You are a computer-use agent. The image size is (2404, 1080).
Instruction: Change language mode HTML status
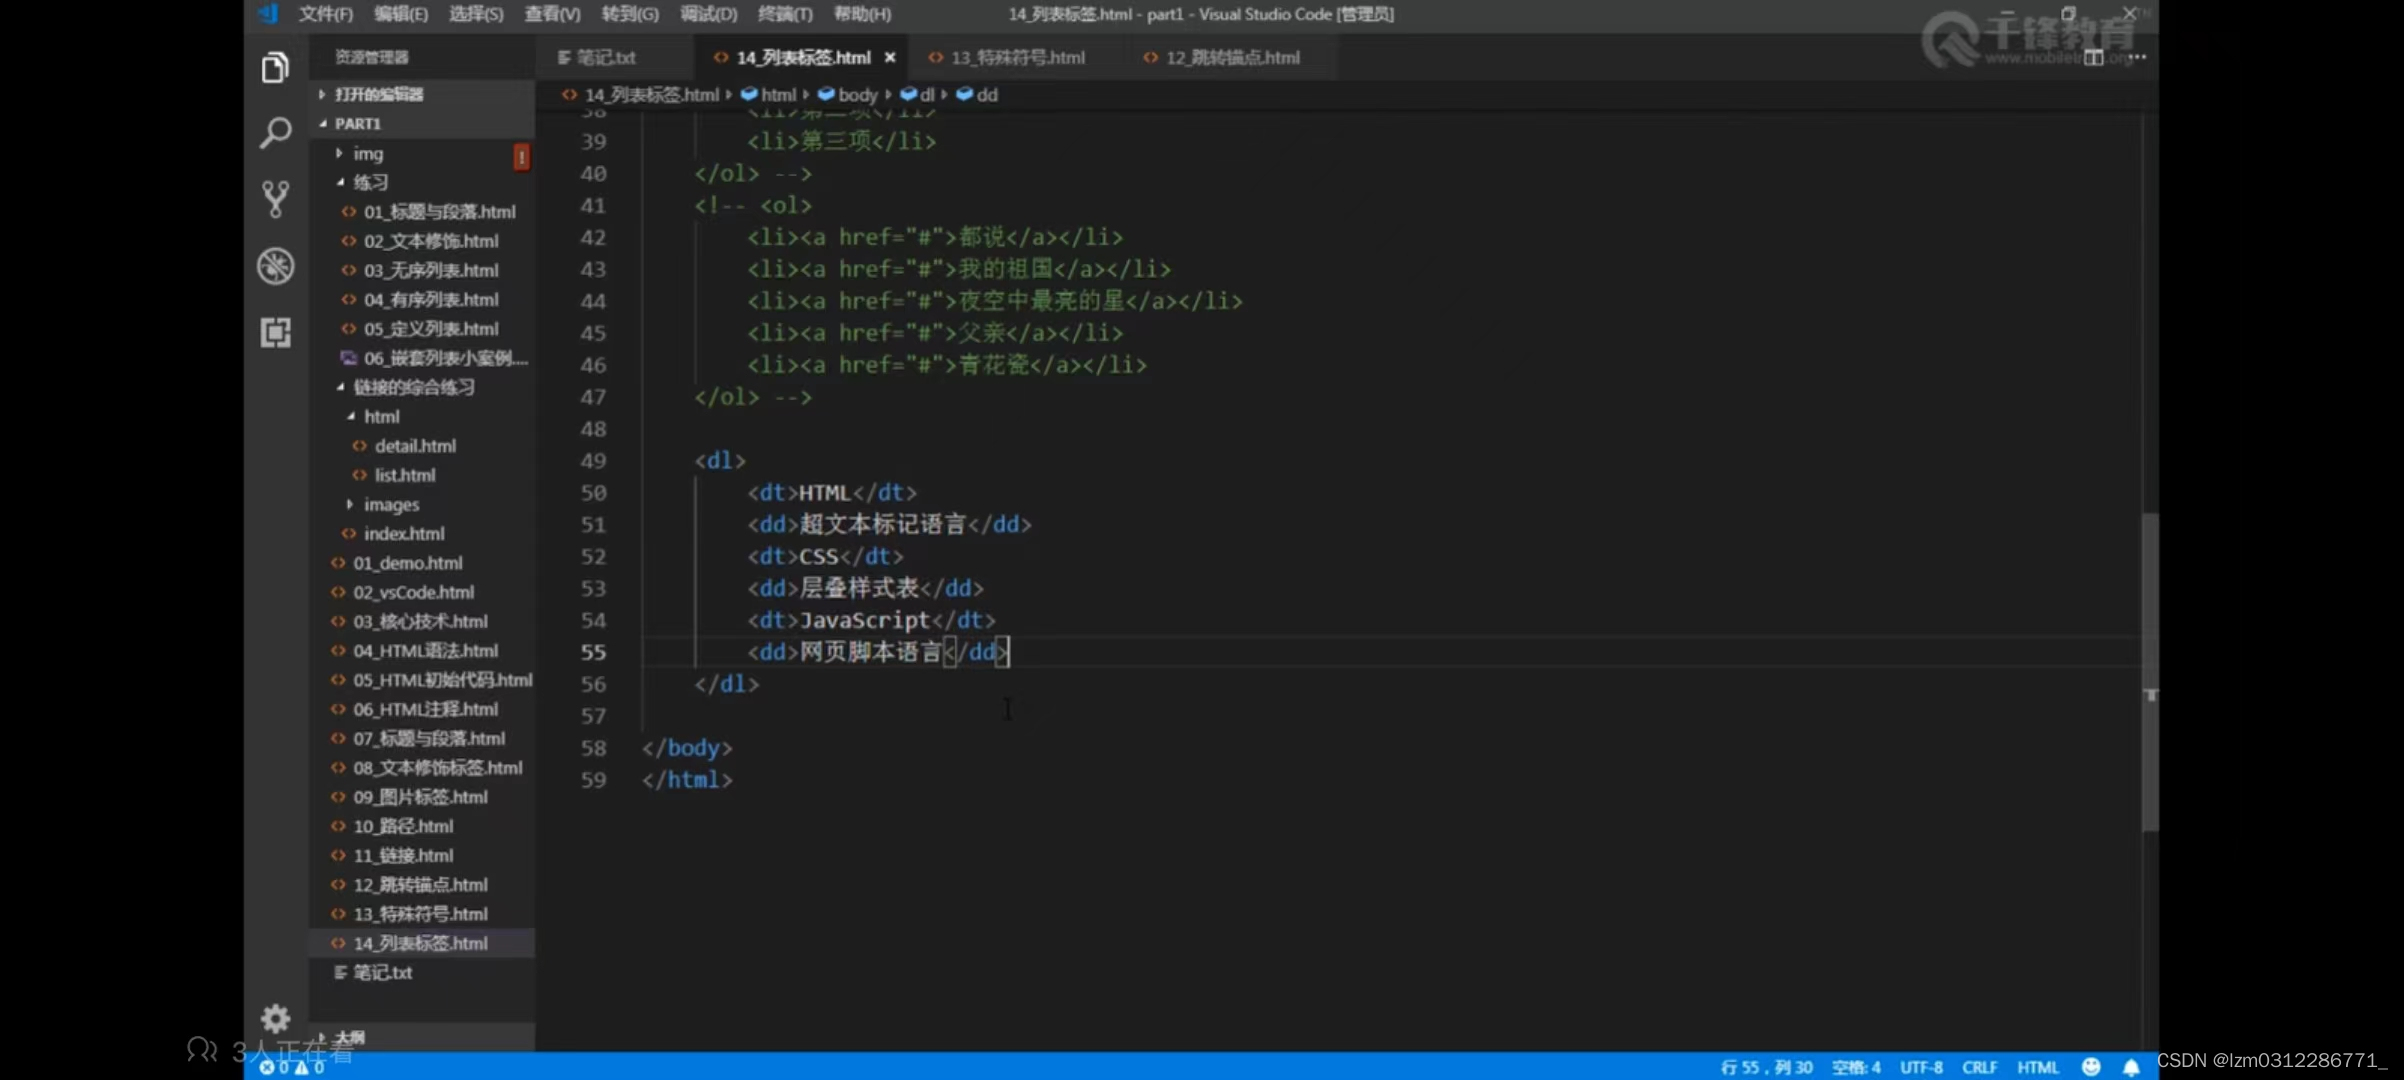coord(2037,1067)
